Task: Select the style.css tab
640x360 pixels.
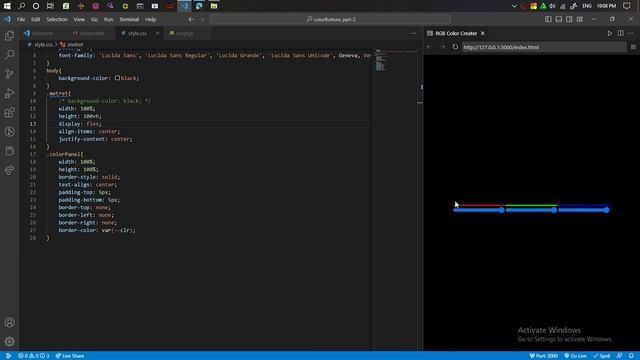Action: tap(137, 33)
